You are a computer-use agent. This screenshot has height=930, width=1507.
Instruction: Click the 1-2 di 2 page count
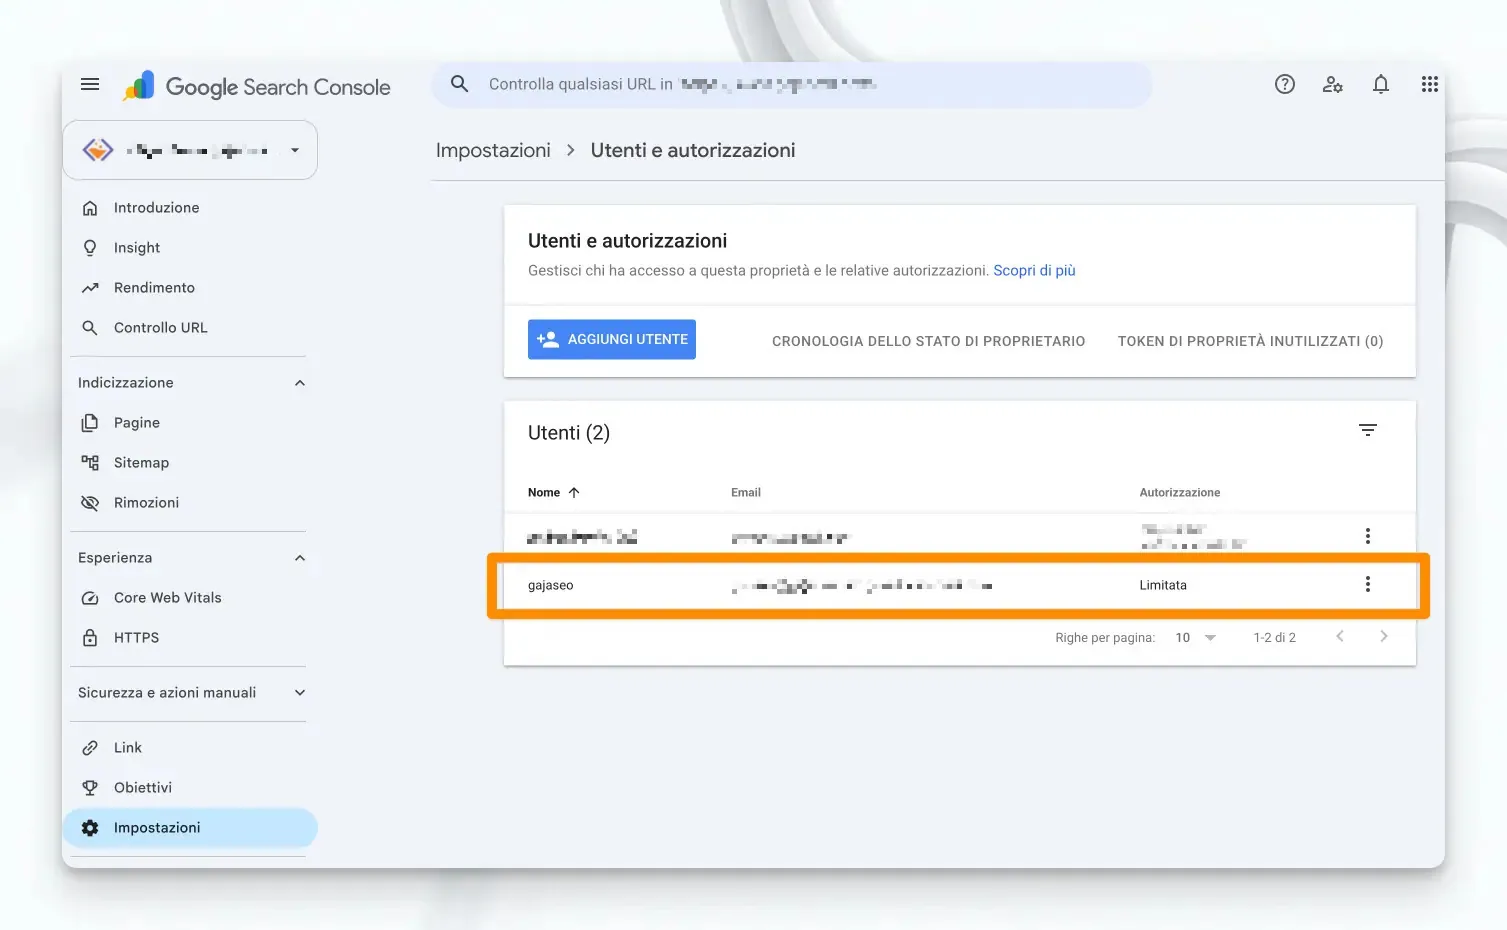pos(1274,638)
